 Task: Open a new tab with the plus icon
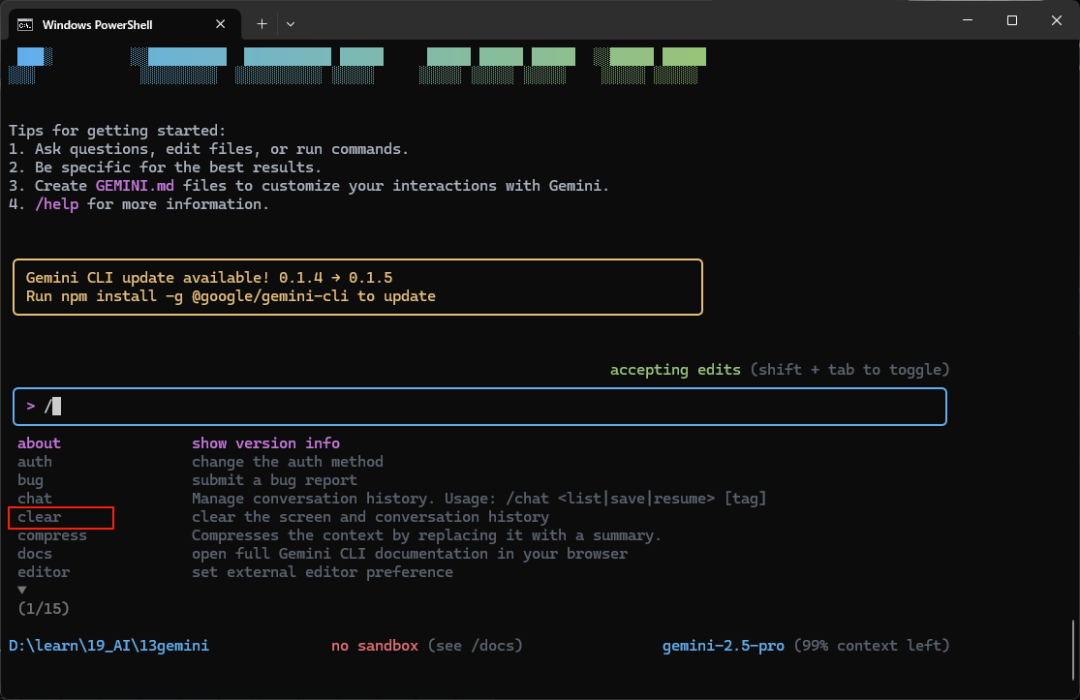(261, 23)
